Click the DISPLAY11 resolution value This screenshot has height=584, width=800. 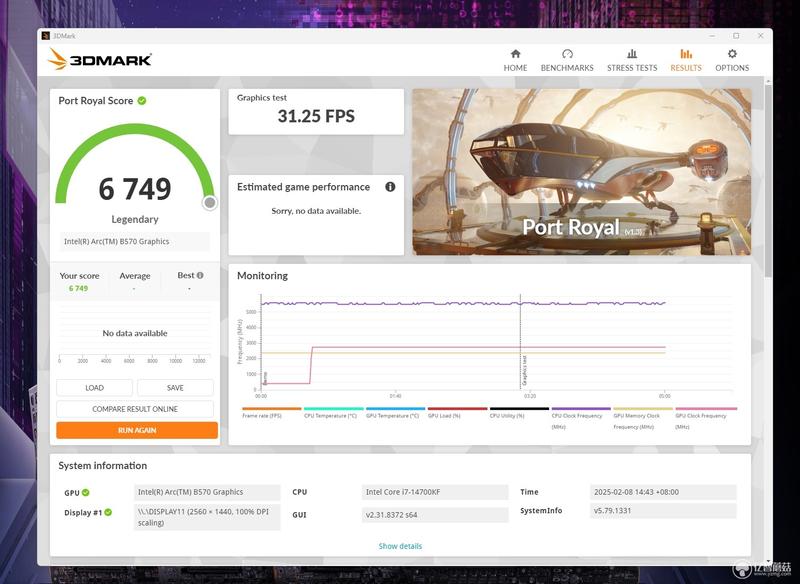[207, 517]
